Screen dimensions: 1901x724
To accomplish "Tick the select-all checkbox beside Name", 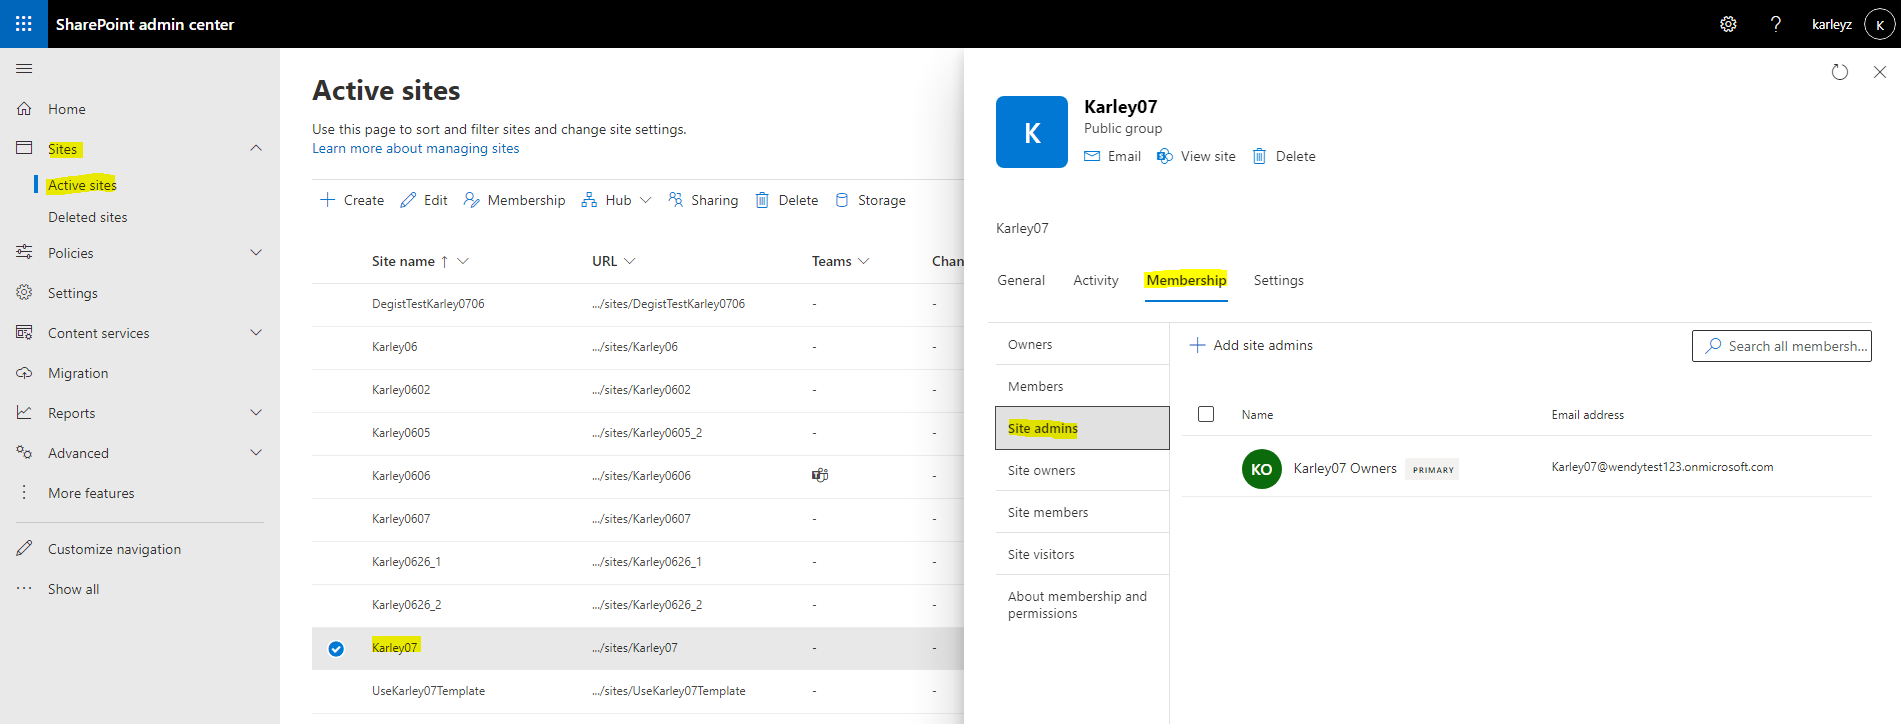I will tap(1206, 414).
